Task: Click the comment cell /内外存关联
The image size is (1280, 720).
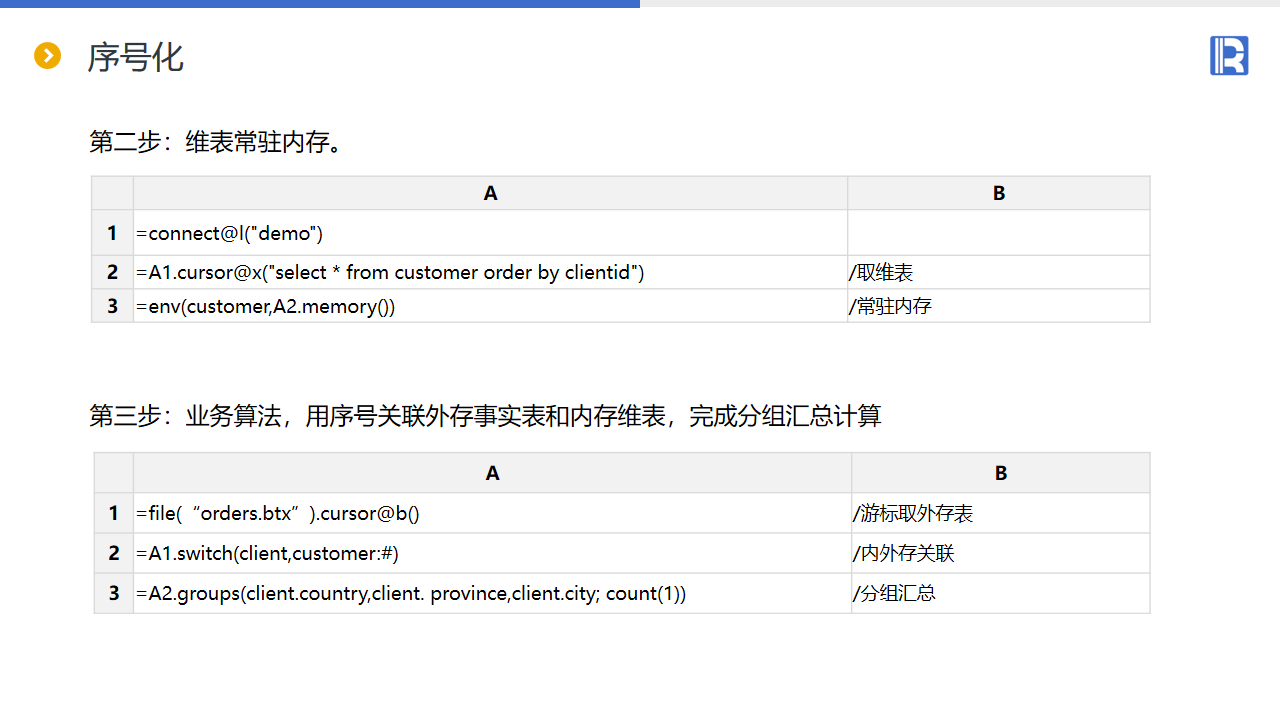Action: [1001, 553]
